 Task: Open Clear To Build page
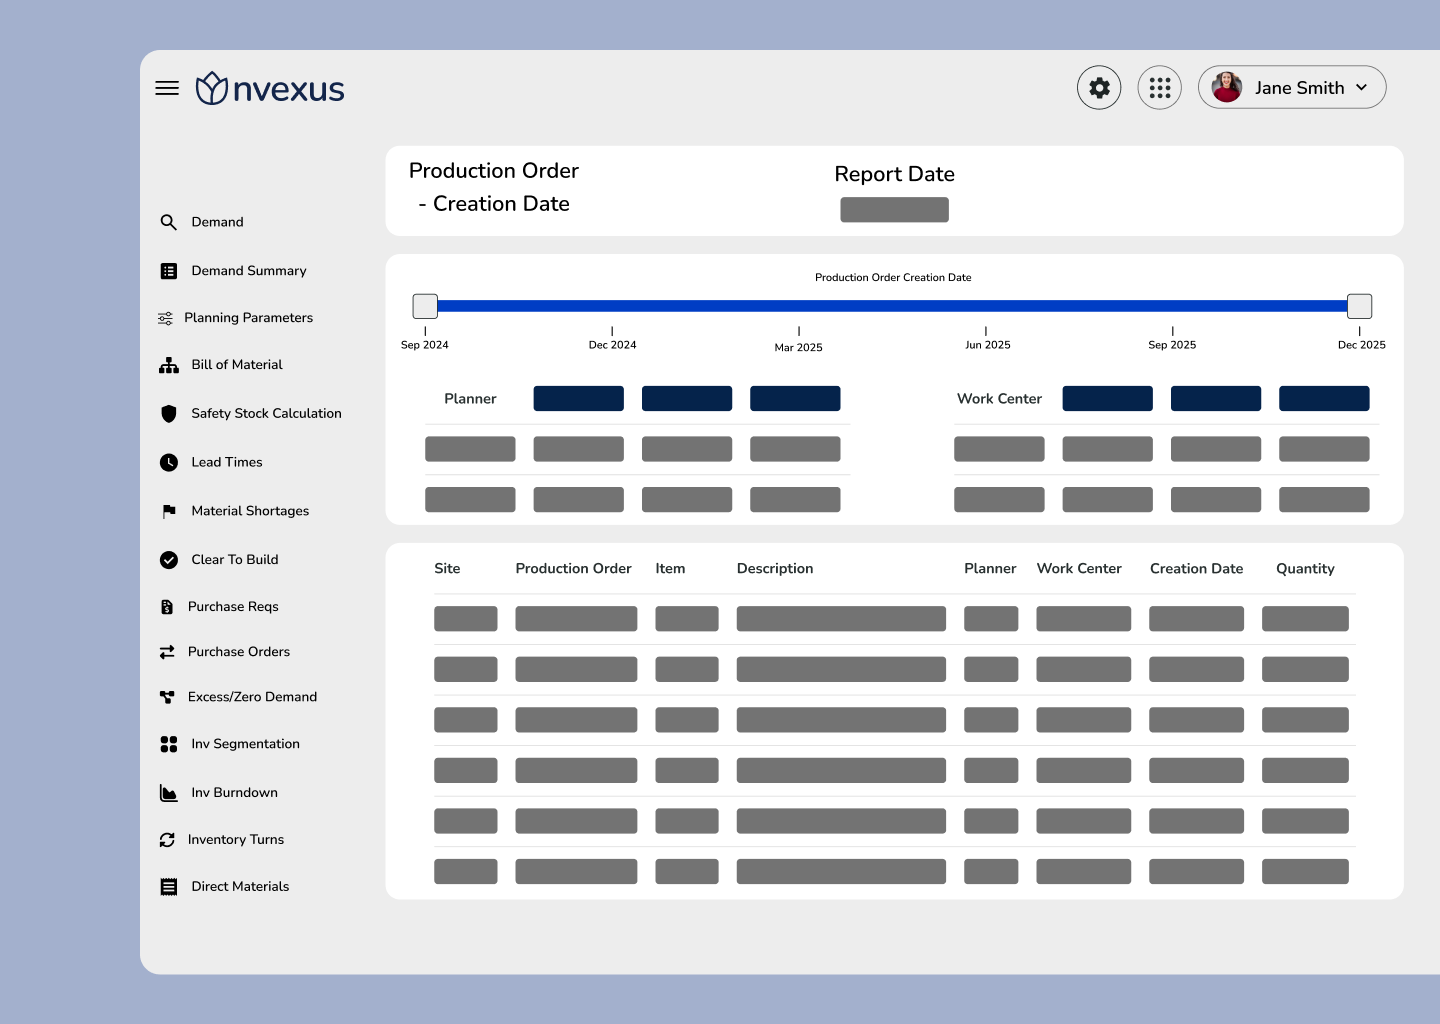tap(235, 560)
